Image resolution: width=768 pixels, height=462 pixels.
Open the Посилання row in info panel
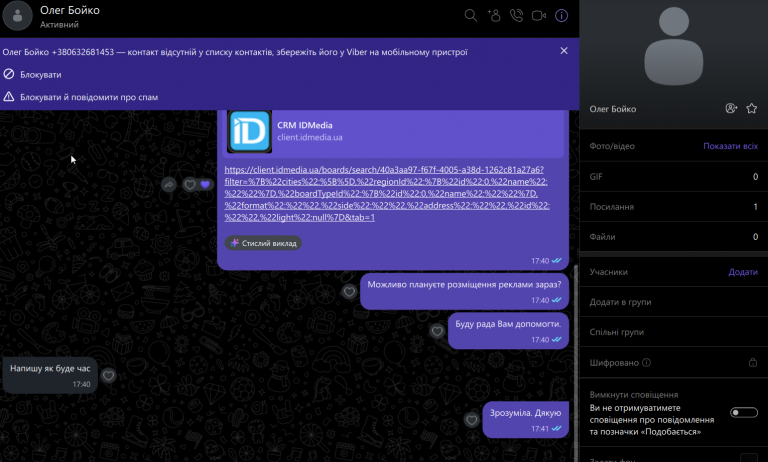[x=673, y=207]
